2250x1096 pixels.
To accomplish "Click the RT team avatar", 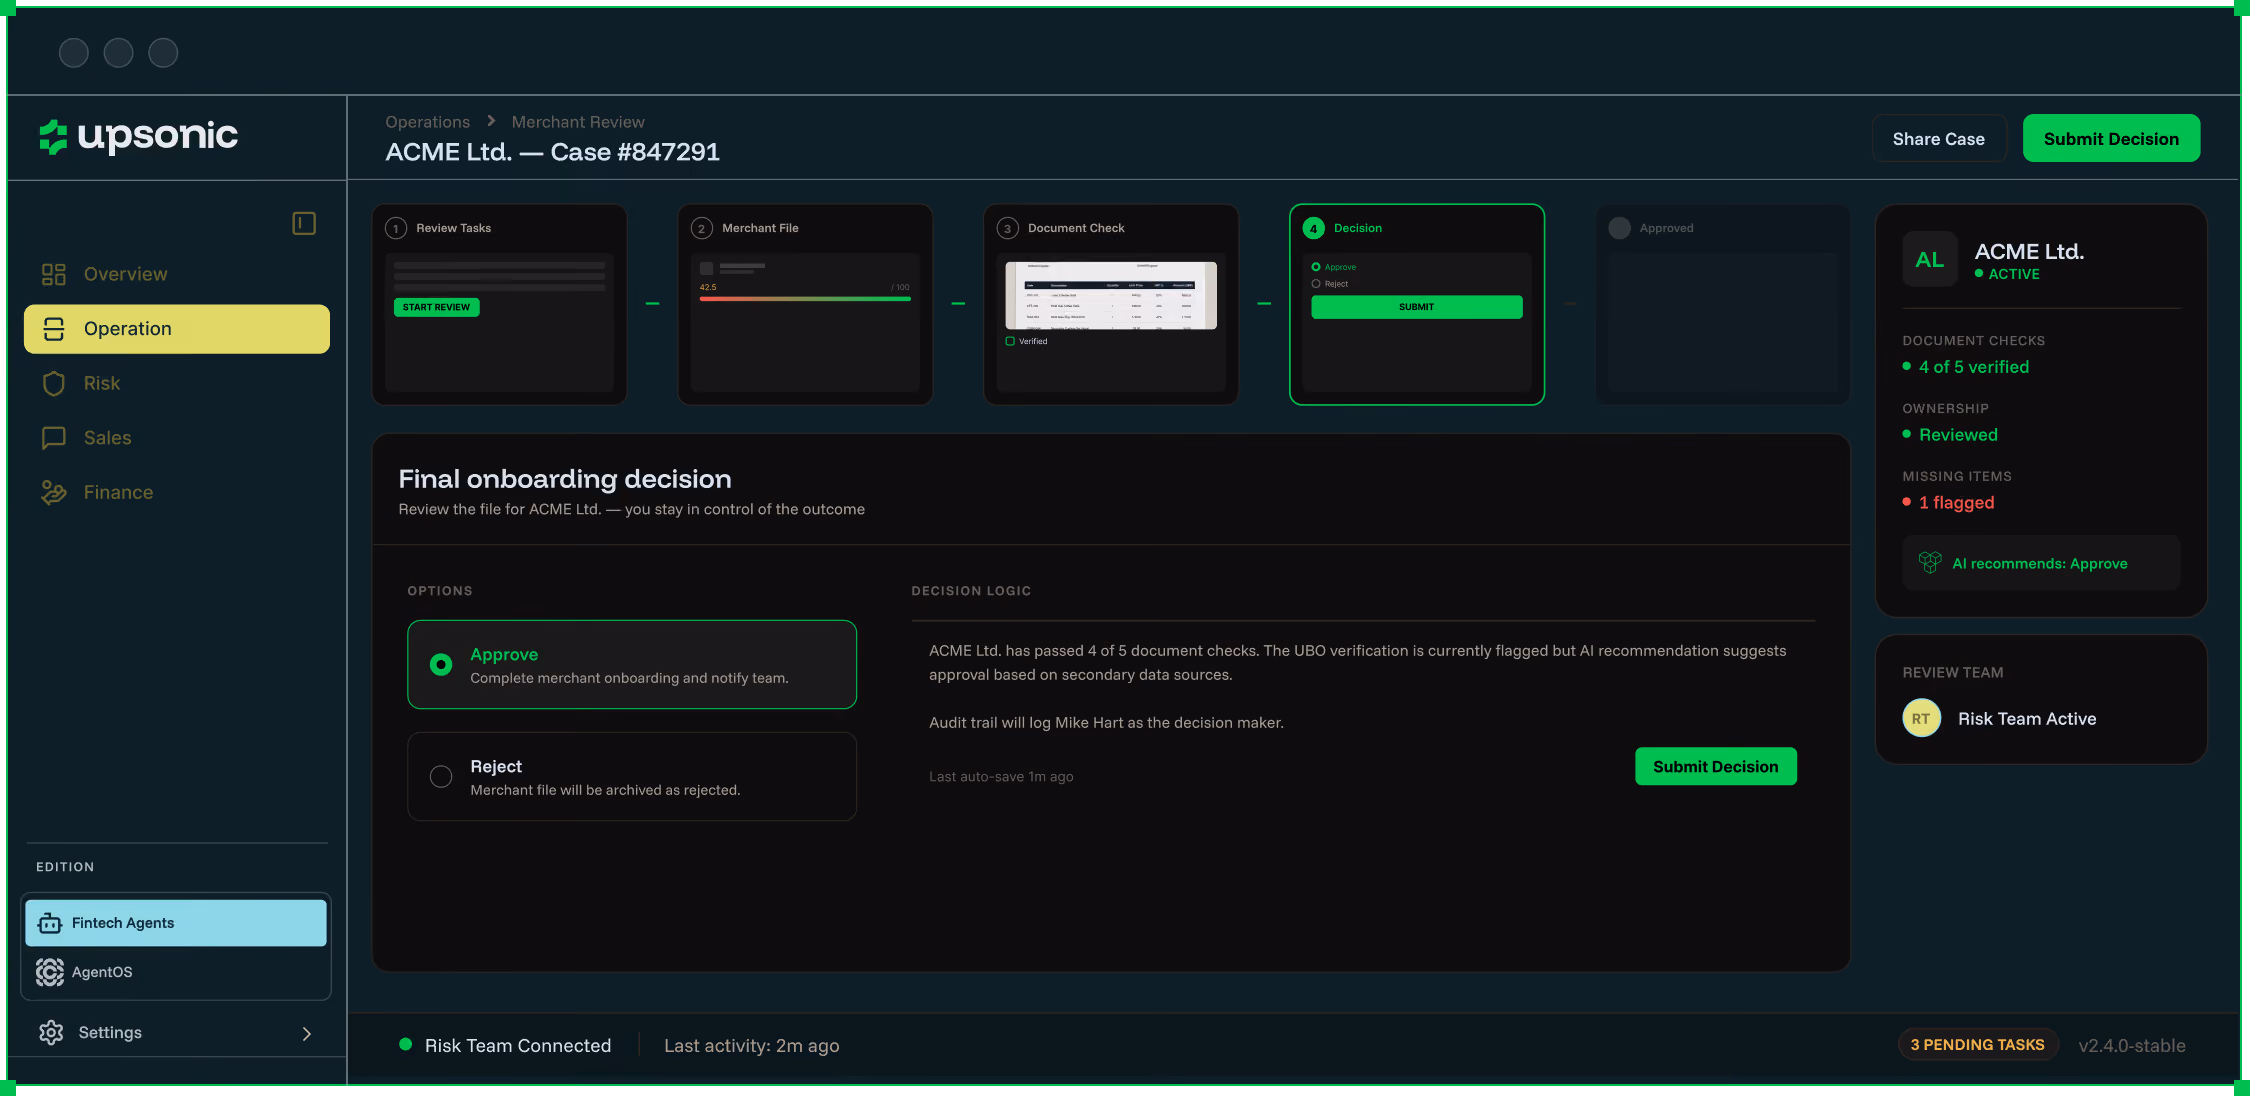I will pos(1921,718).
